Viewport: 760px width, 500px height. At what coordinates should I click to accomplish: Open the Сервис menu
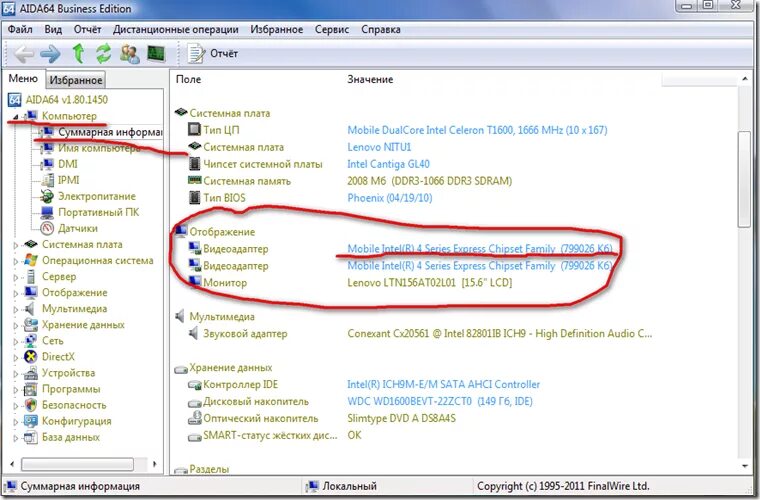[x=332, y=30]
